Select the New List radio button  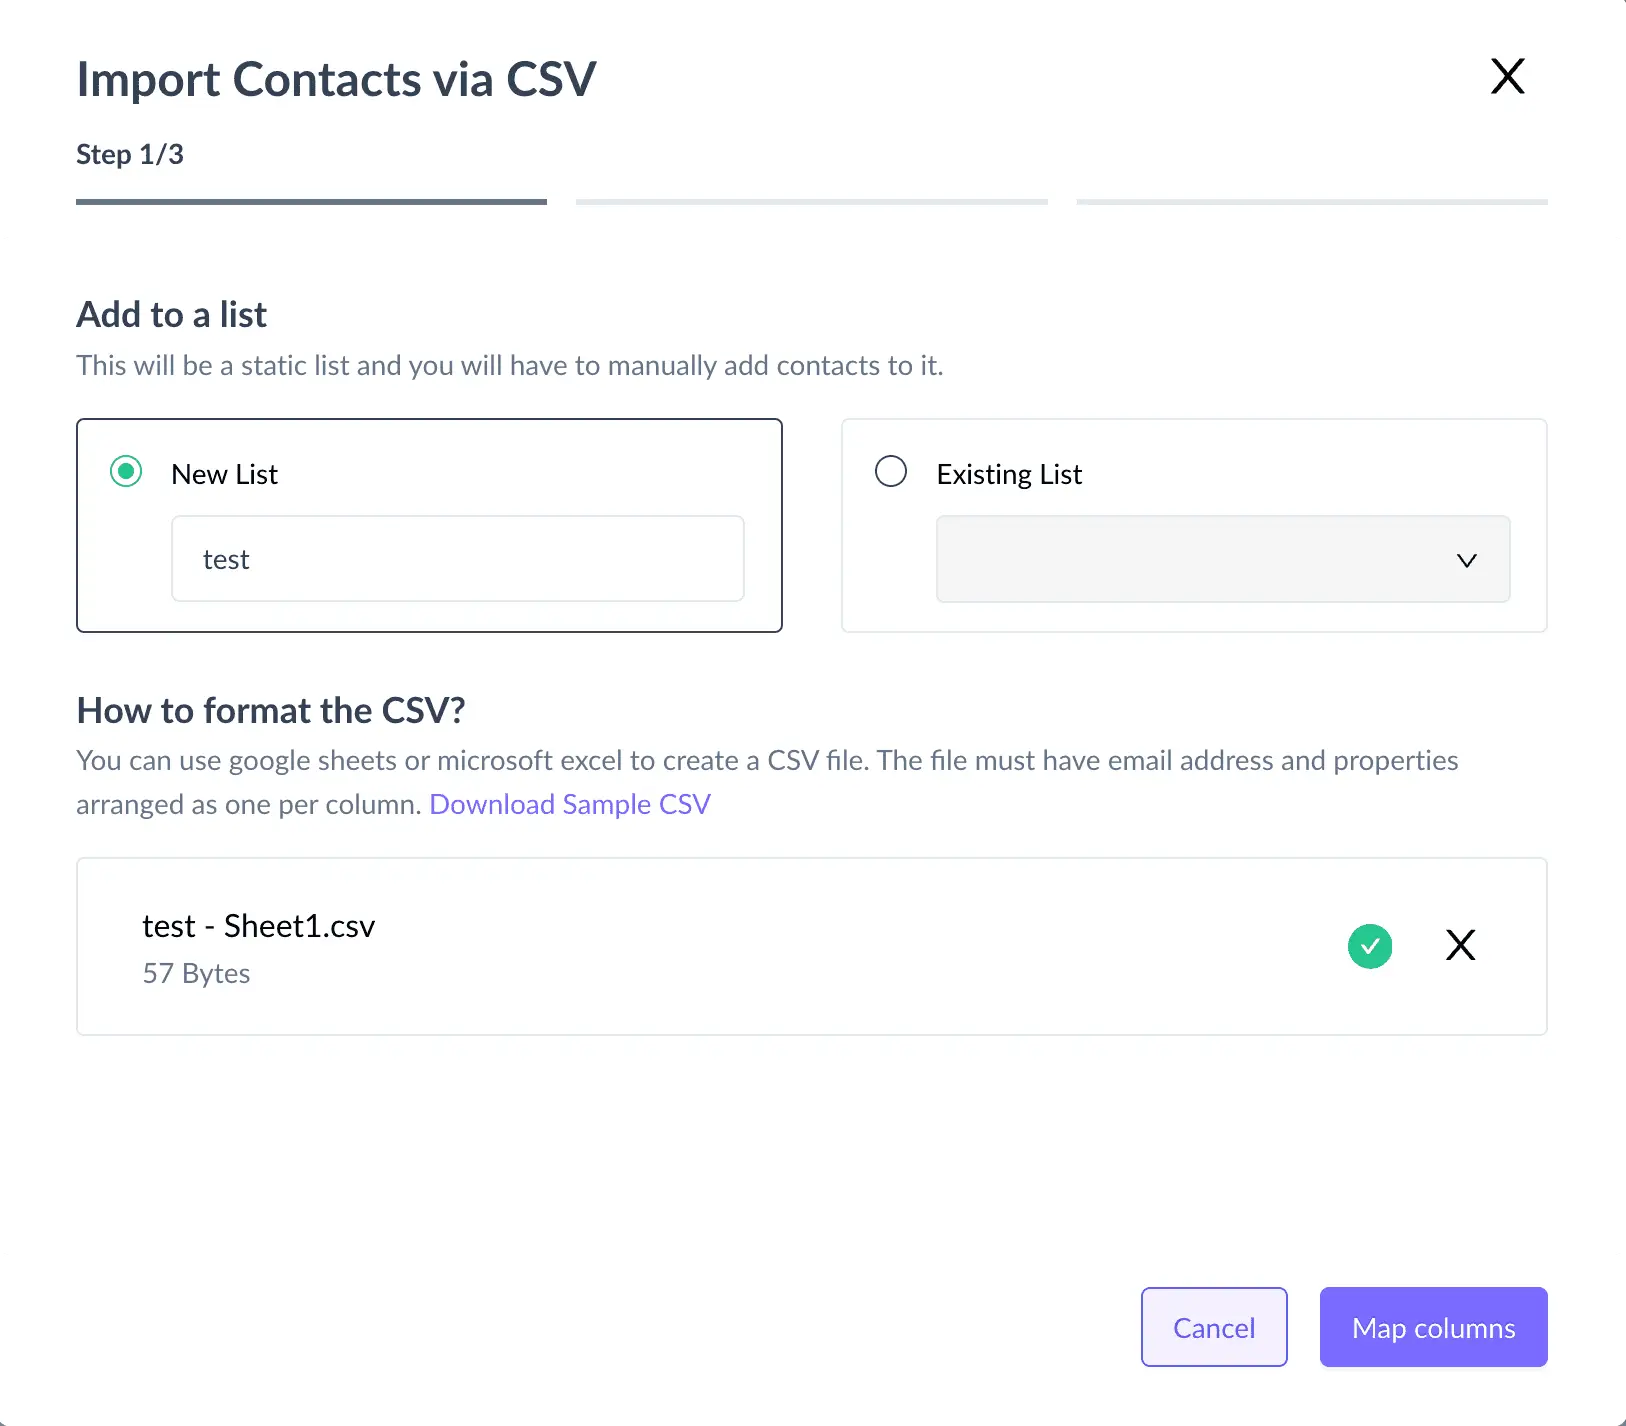[x=126, y=471]
